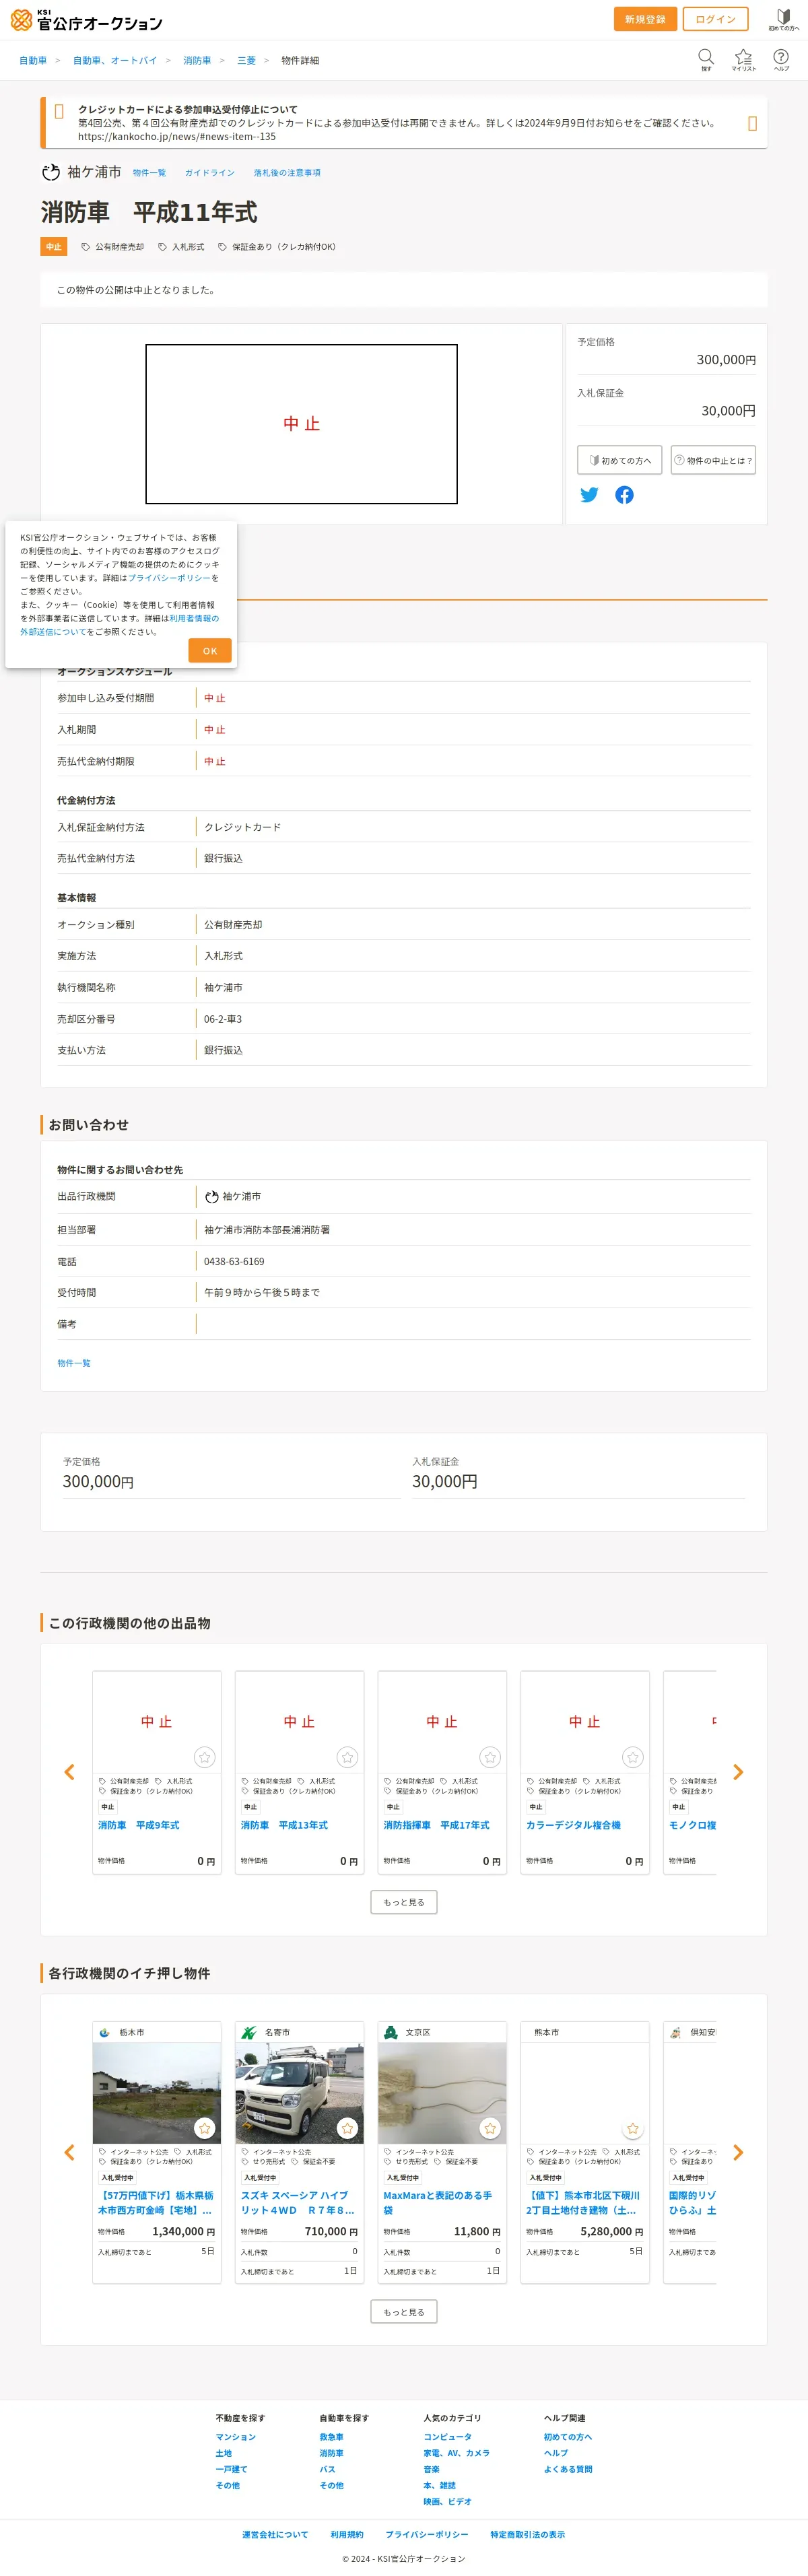
Task: Open My List star icon
Action: tap(743, 59)
